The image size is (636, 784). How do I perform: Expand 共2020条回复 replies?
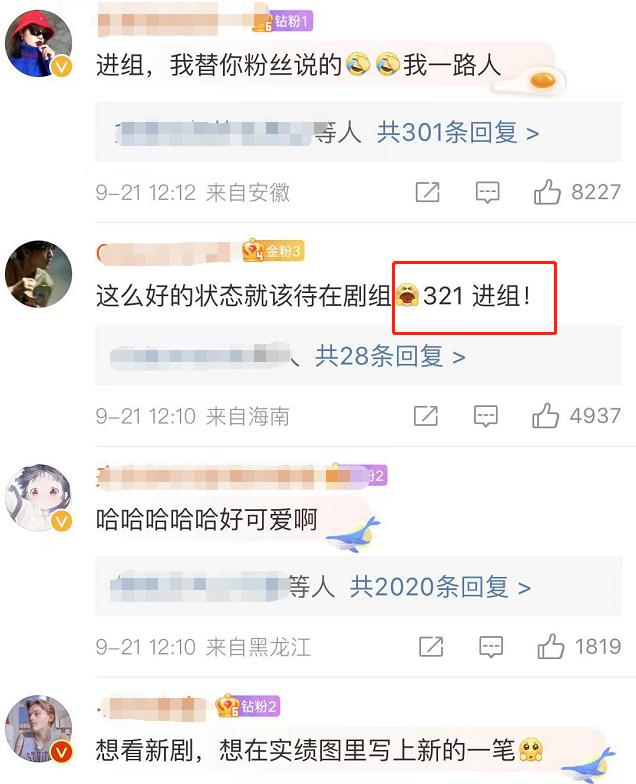(440, 586)
